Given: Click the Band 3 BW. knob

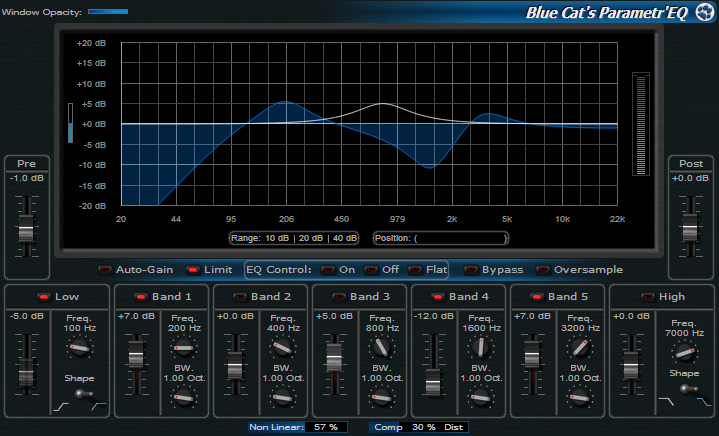Looking at the screenshot, I should [x=382, y=398].
